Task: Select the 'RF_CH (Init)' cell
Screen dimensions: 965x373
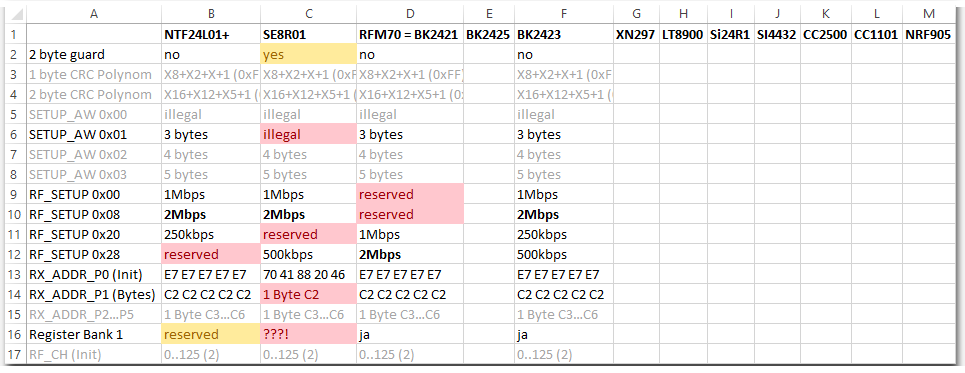Action: coord(94,355)
